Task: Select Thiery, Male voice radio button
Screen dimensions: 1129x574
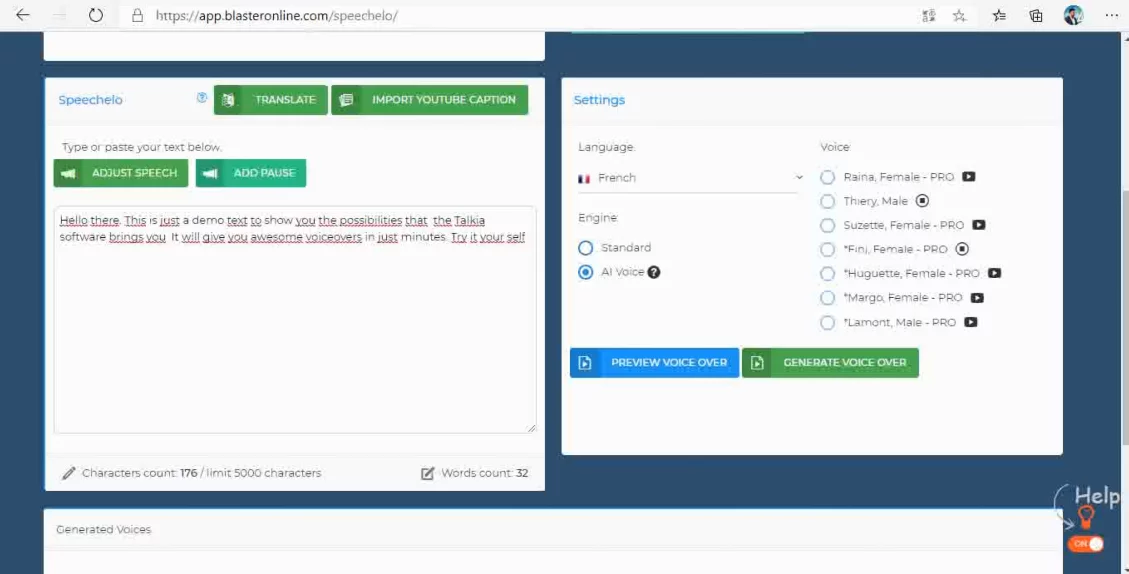Action: (827, 201)
